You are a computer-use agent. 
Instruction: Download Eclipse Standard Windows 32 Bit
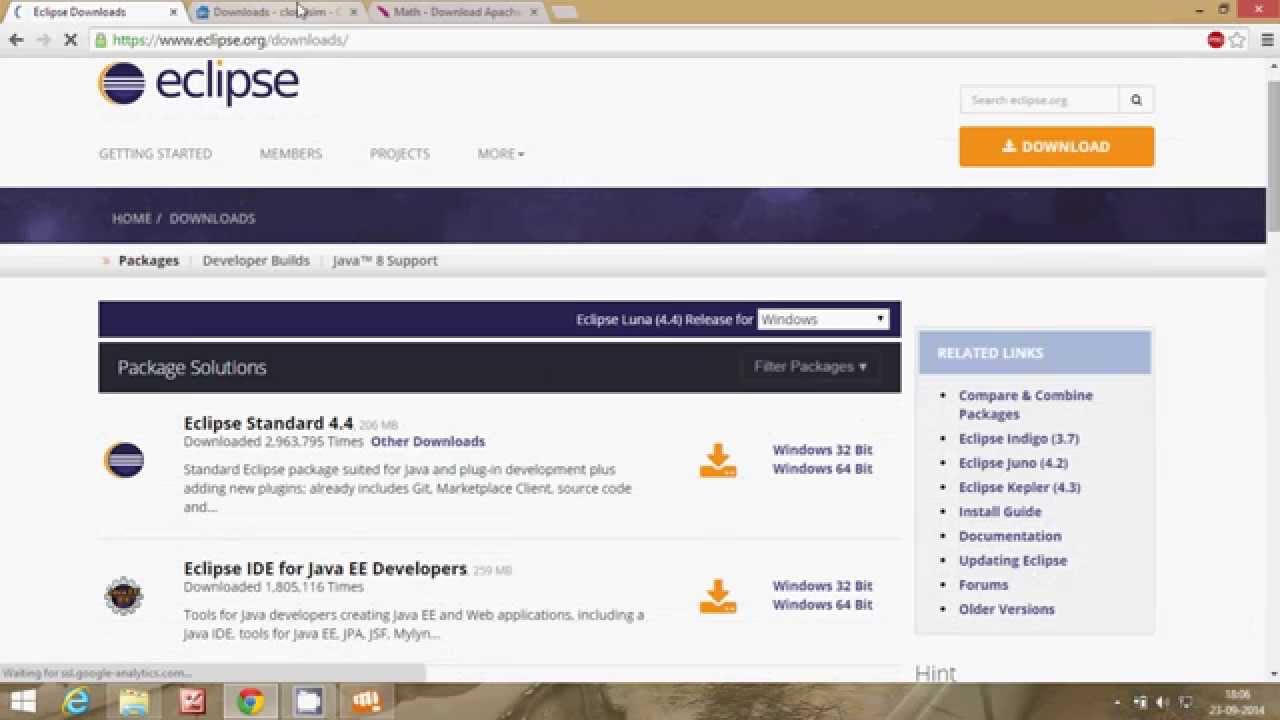click(822, 450)
